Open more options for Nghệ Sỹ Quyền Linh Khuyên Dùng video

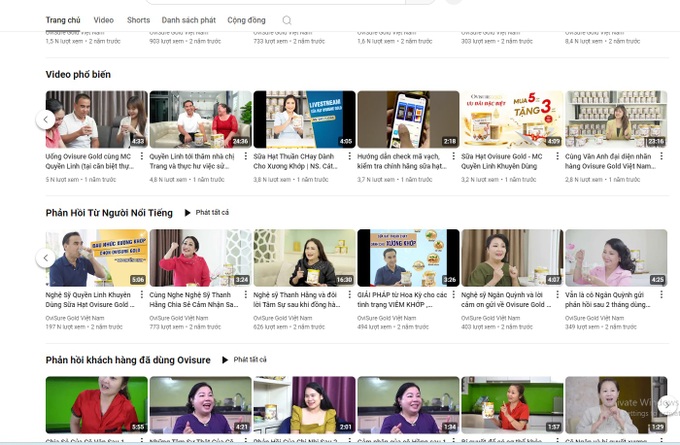pyautogui.click(x=141, y=294)
